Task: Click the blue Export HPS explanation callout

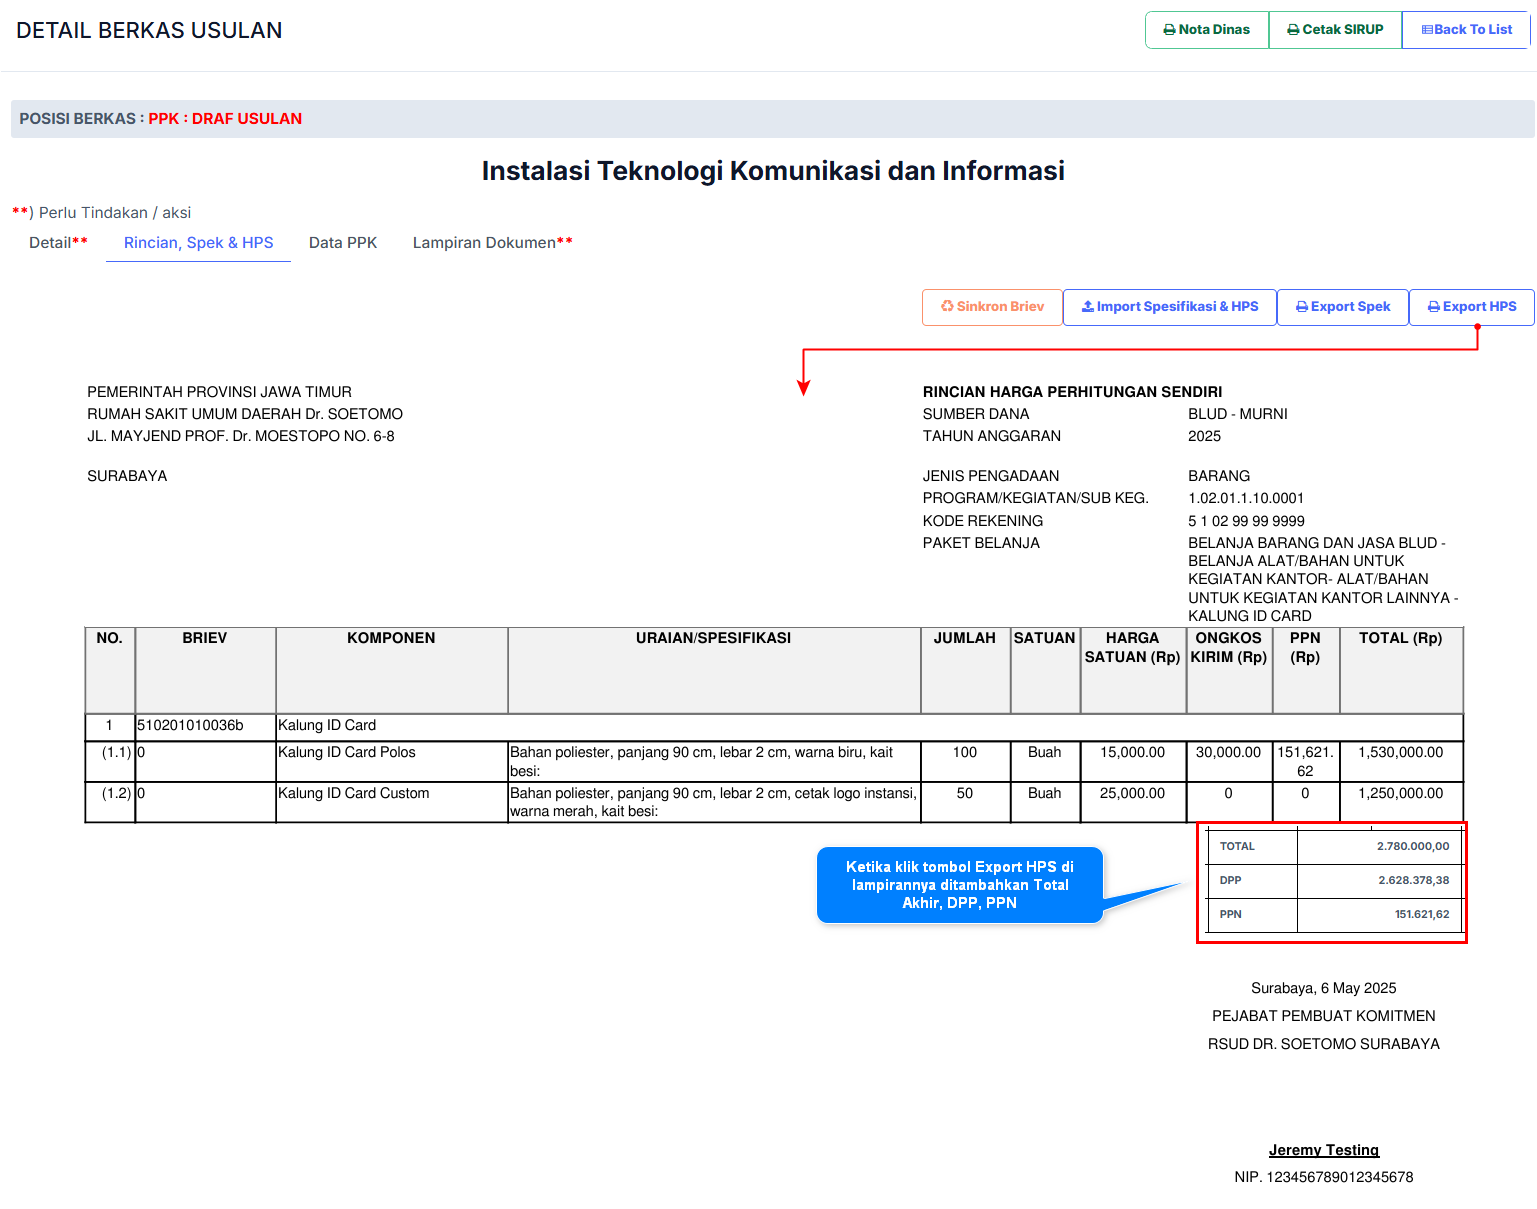Action: 959,885
